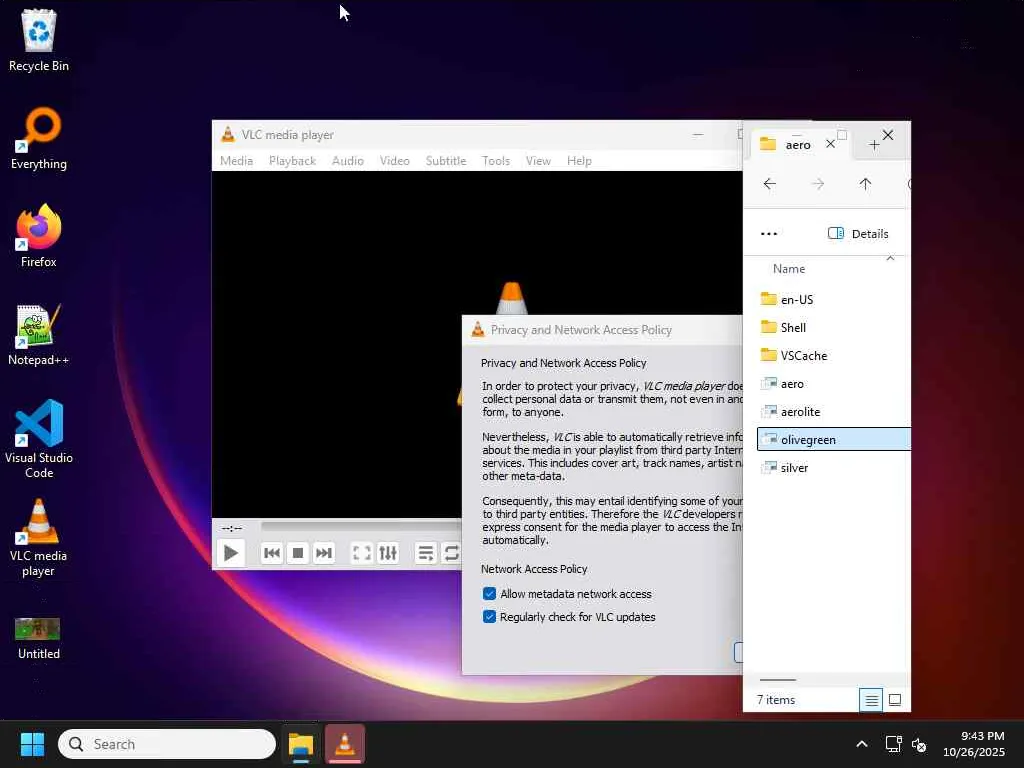The image size is (1024, 768).
Task: Open the View menu in VLC
Action: click(538, 161)
